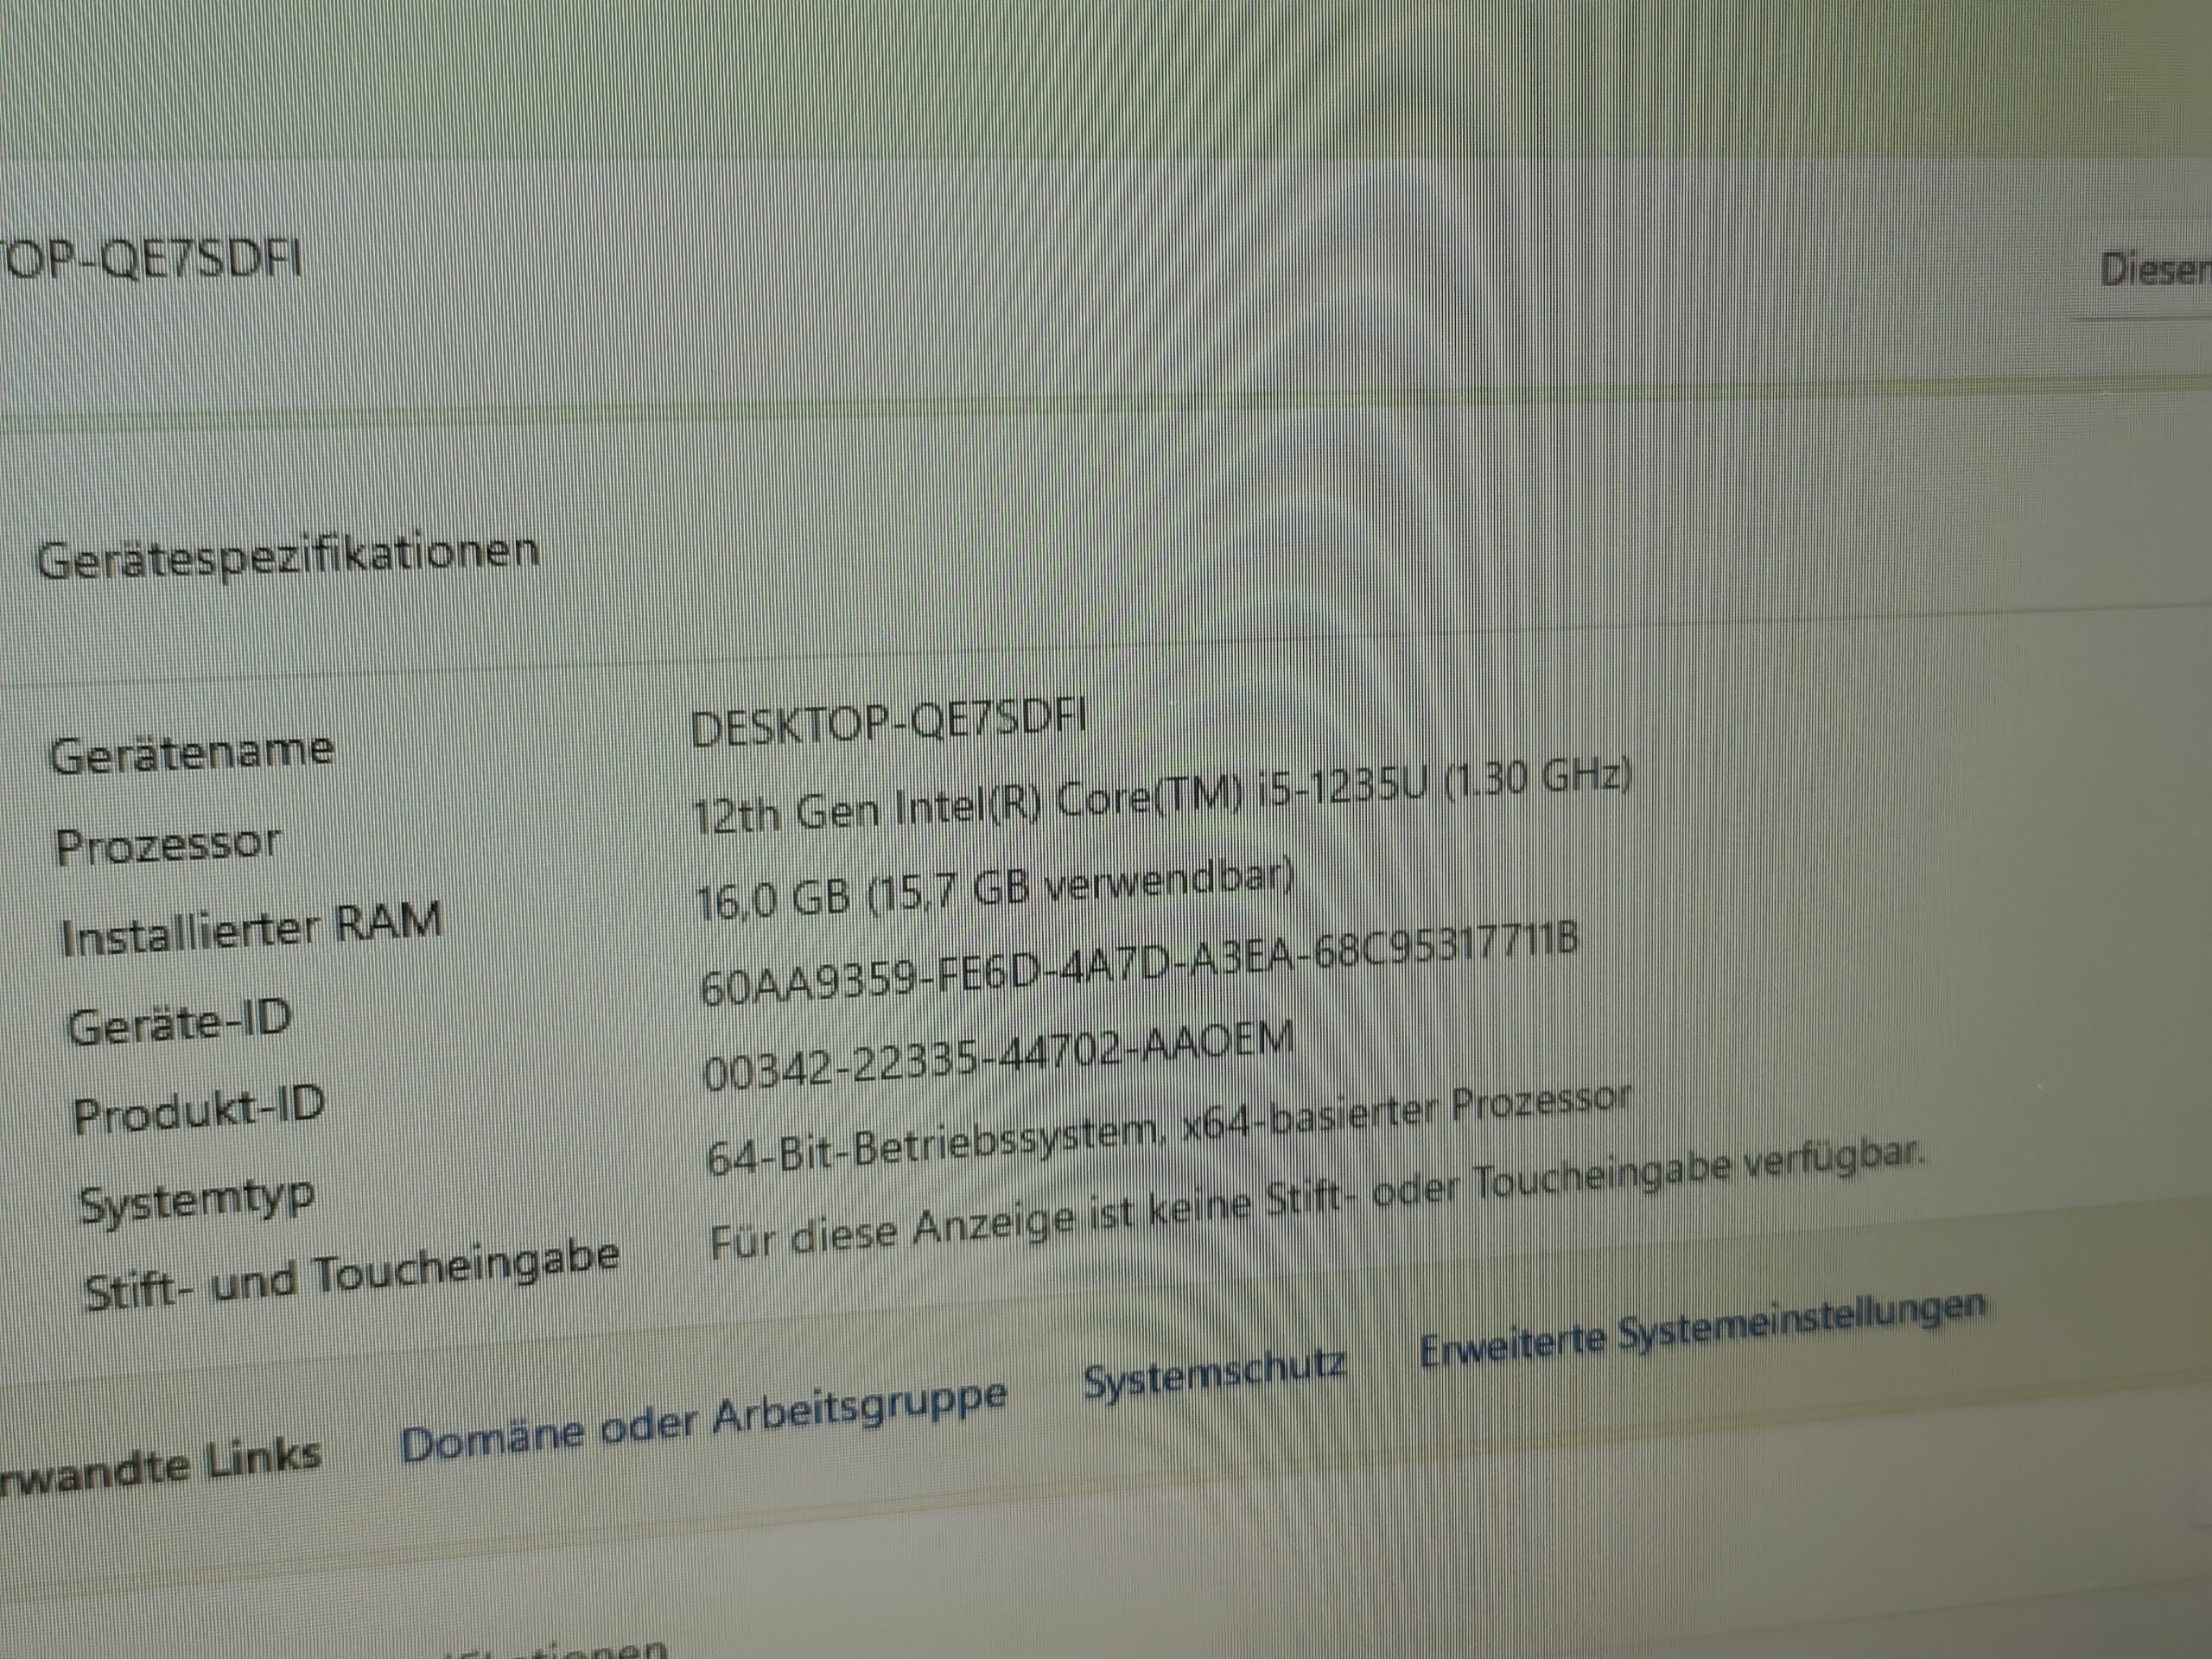Click the Prozessor label
The width and height of the screenshot is (2212, 1659).
(168, 846)
